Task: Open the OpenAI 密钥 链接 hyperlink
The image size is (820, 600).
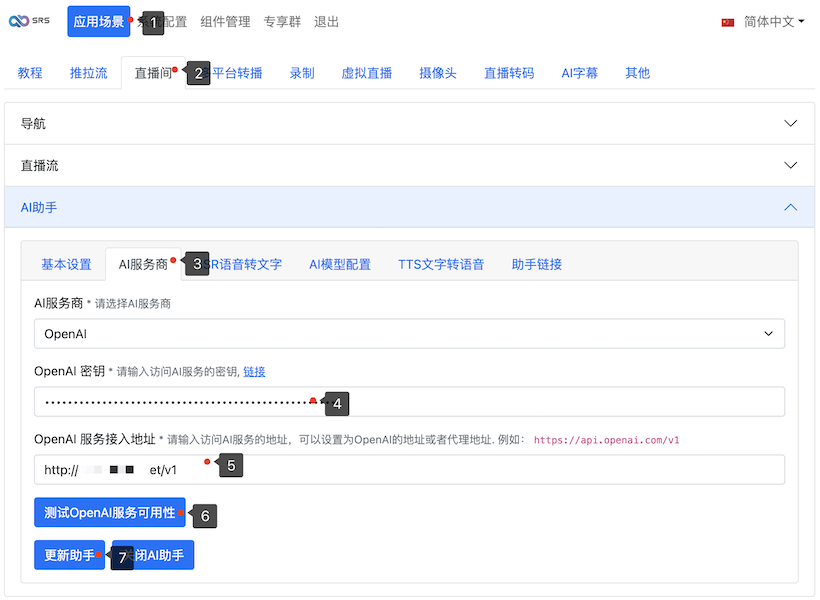Action: tap(254, 372)
